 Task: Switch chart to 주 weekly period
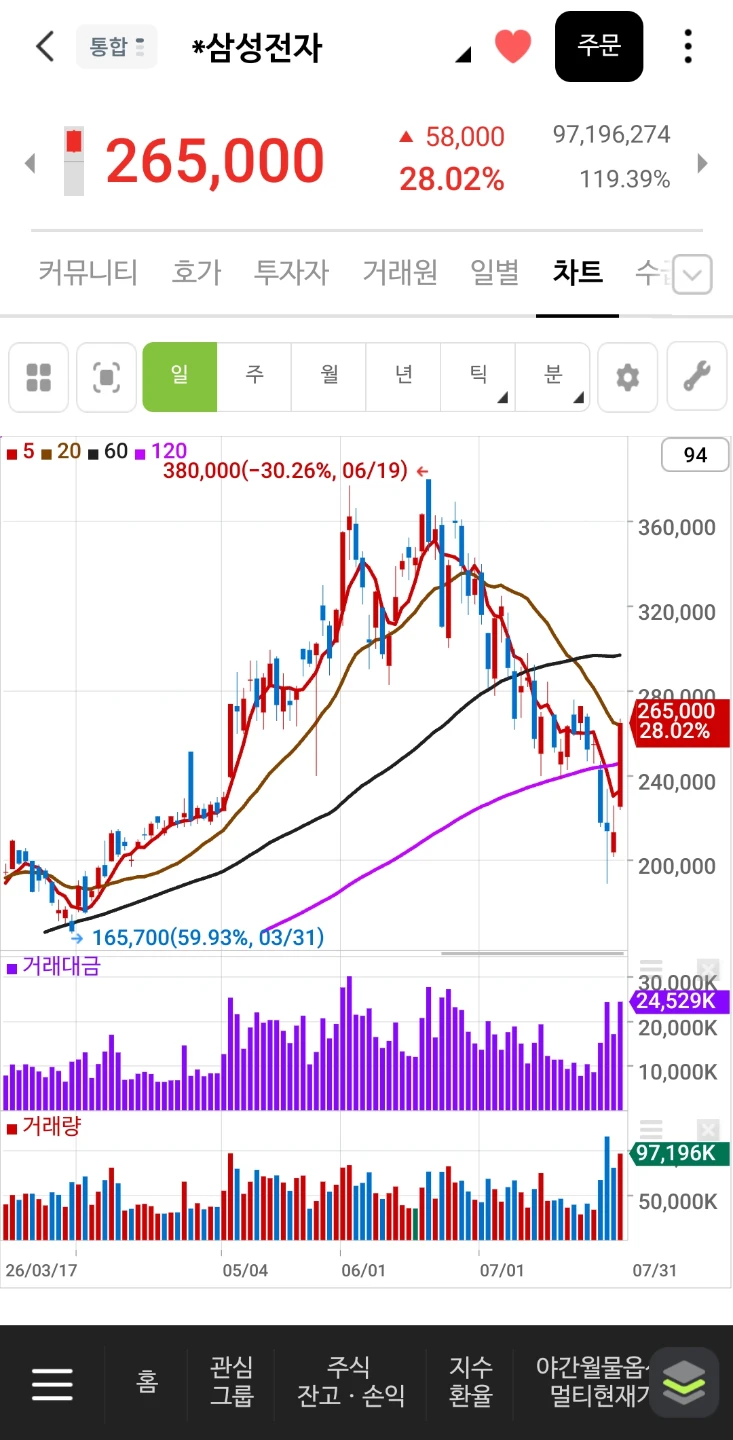point(254,377)
